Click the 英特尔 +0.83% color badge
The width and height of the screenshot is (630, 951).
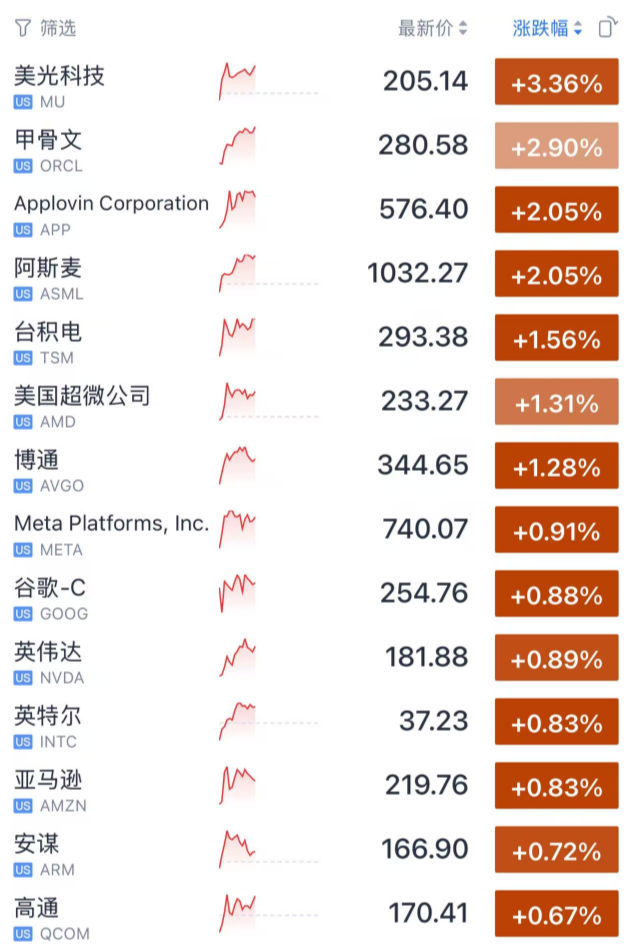tap(556, 723)
